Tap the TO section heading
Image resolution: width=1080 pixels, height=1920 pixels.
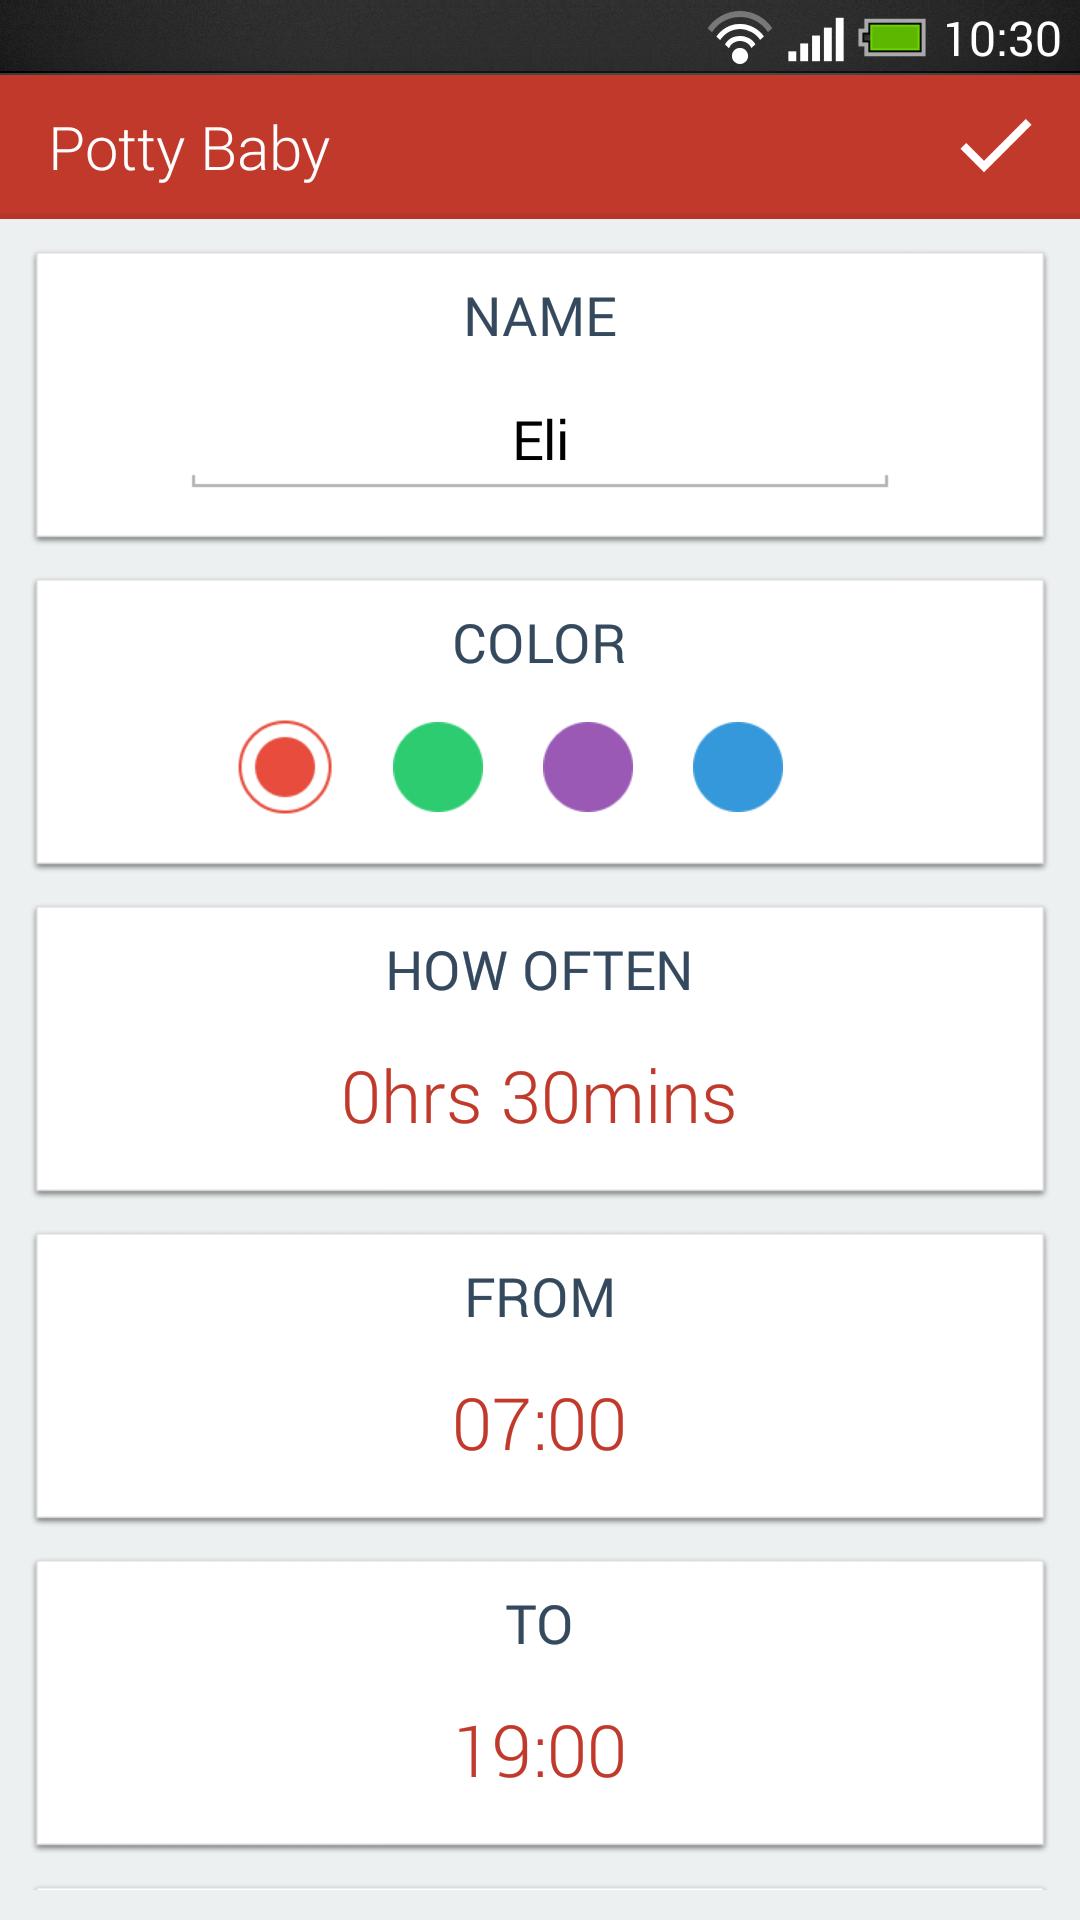click(x=540, y=1626)
